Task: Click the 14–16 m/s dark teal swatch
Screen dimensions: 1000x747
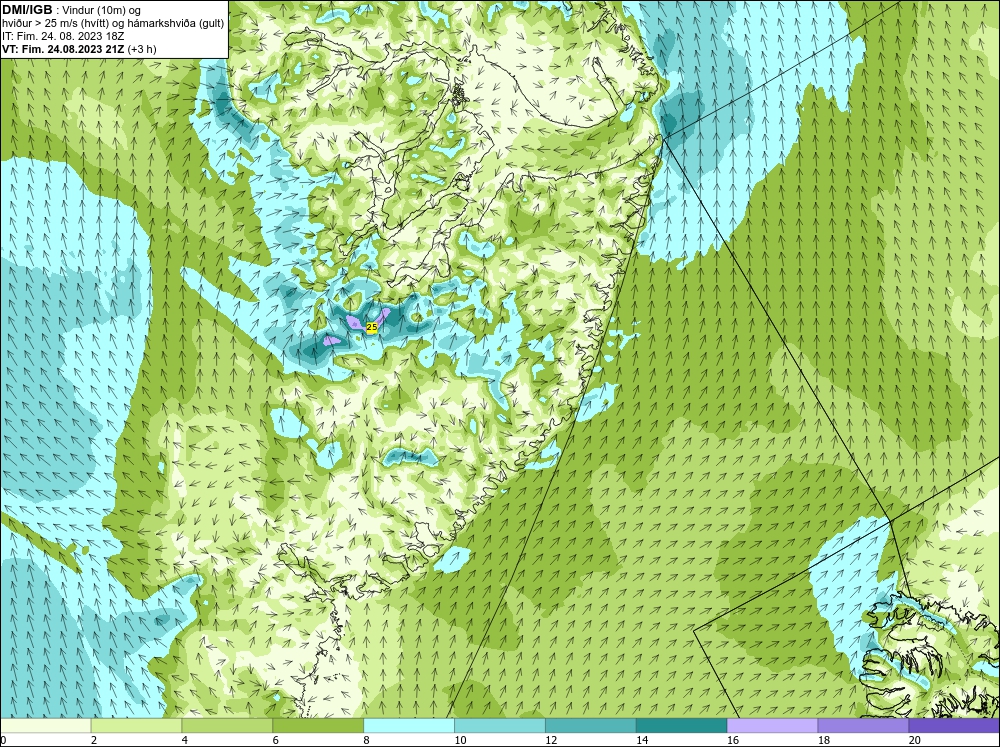Action: (x=682, y=726)
